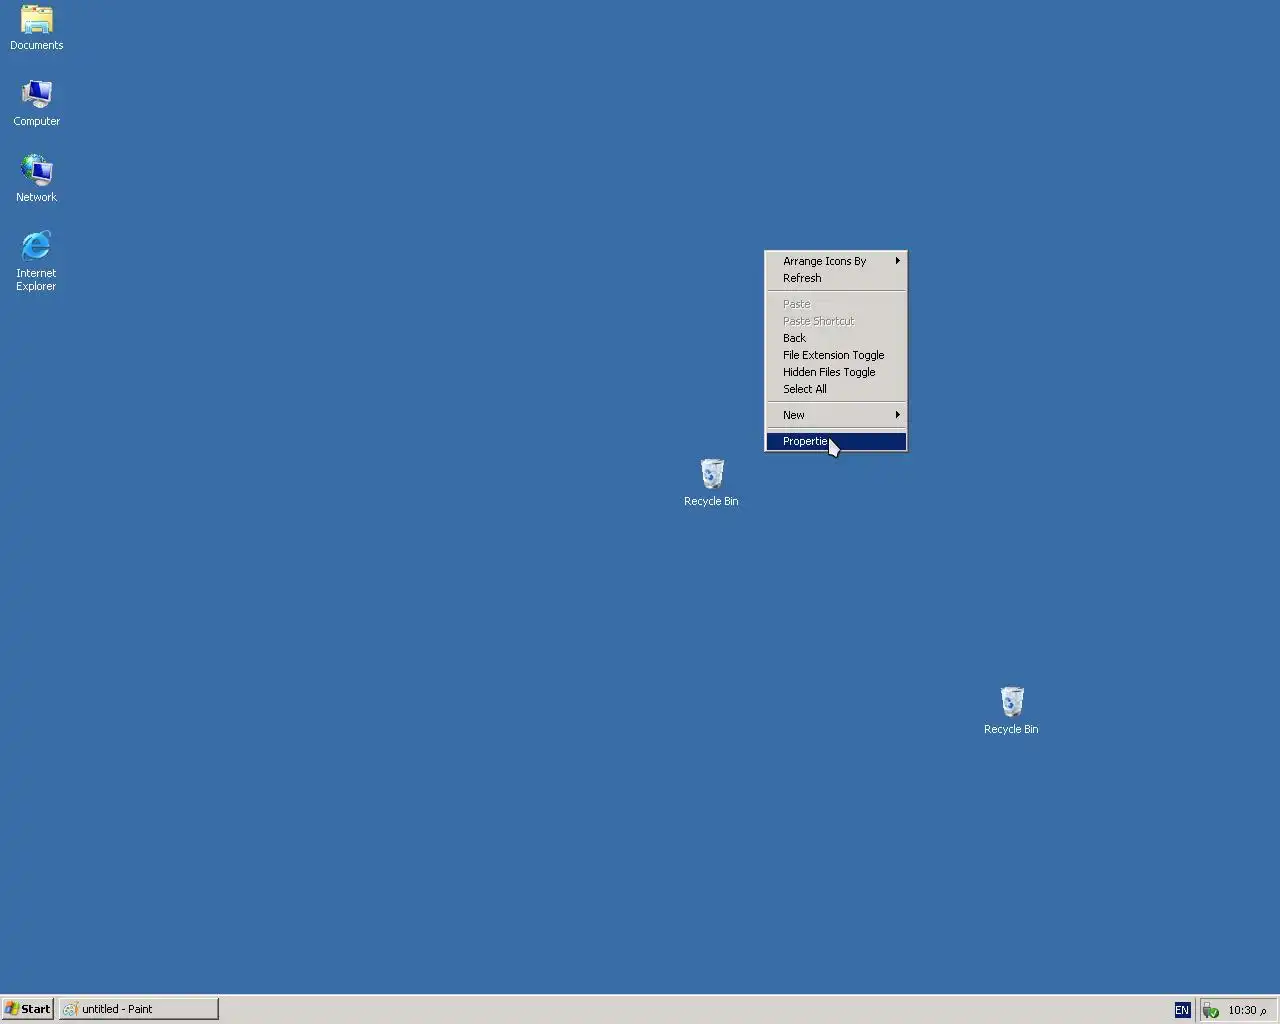
Task: Click the grayed-out Paste menu entry
Action: 836,304
